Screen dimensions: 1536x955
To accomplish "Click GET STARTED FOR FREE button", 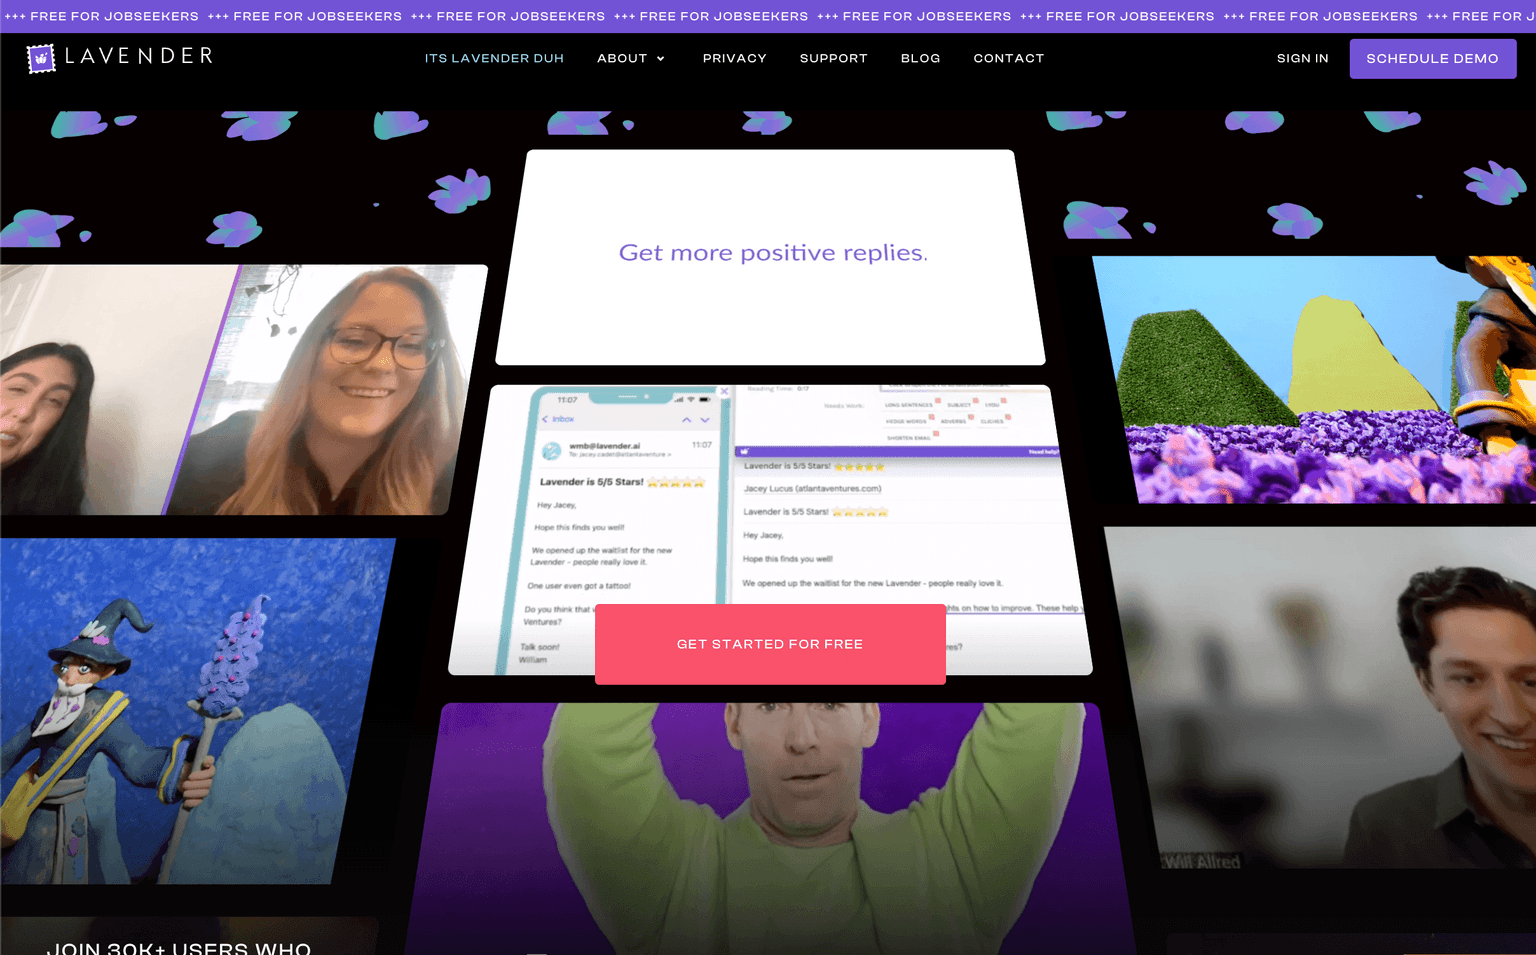I will 770,644.
